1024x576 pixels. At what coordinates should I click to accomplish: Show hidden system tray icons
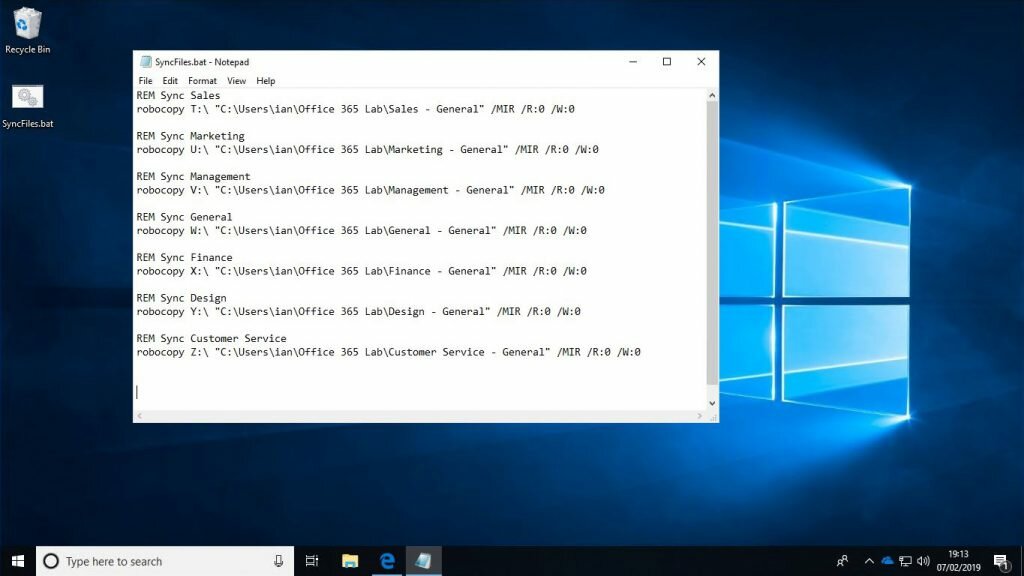pyautogui.click(x=869, y=561)
